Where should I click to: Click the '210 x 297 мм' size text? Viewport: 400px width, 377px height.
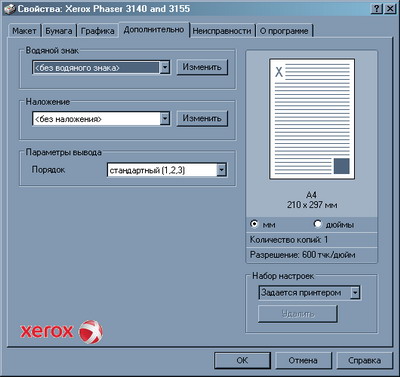coord(312,205)
